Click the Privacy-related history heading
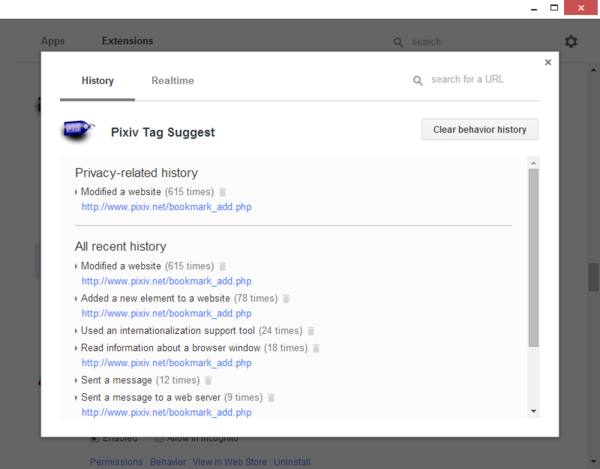Screen dimensions: 600x469 [136, 173]
